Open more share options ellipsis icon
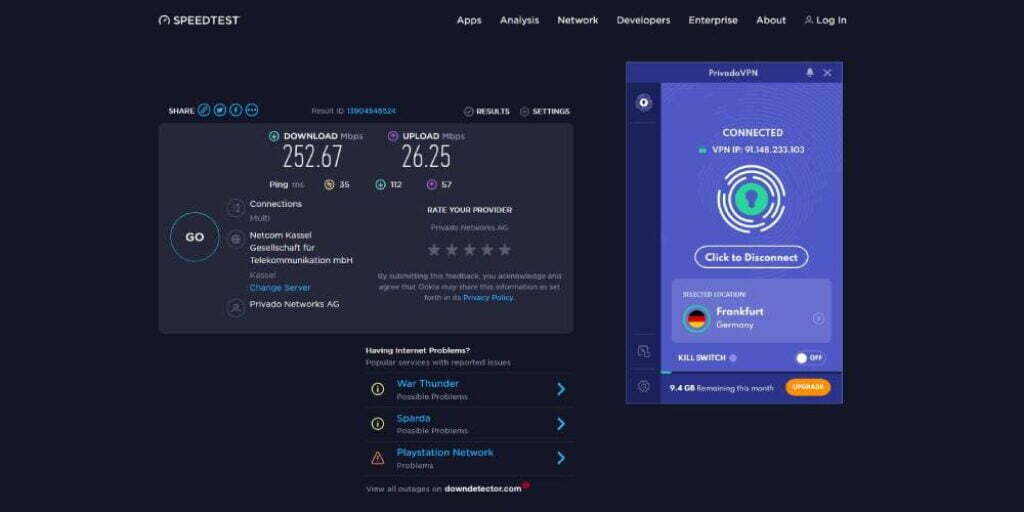The height and width of the screenshot is (512, 1024). point(252,110)
